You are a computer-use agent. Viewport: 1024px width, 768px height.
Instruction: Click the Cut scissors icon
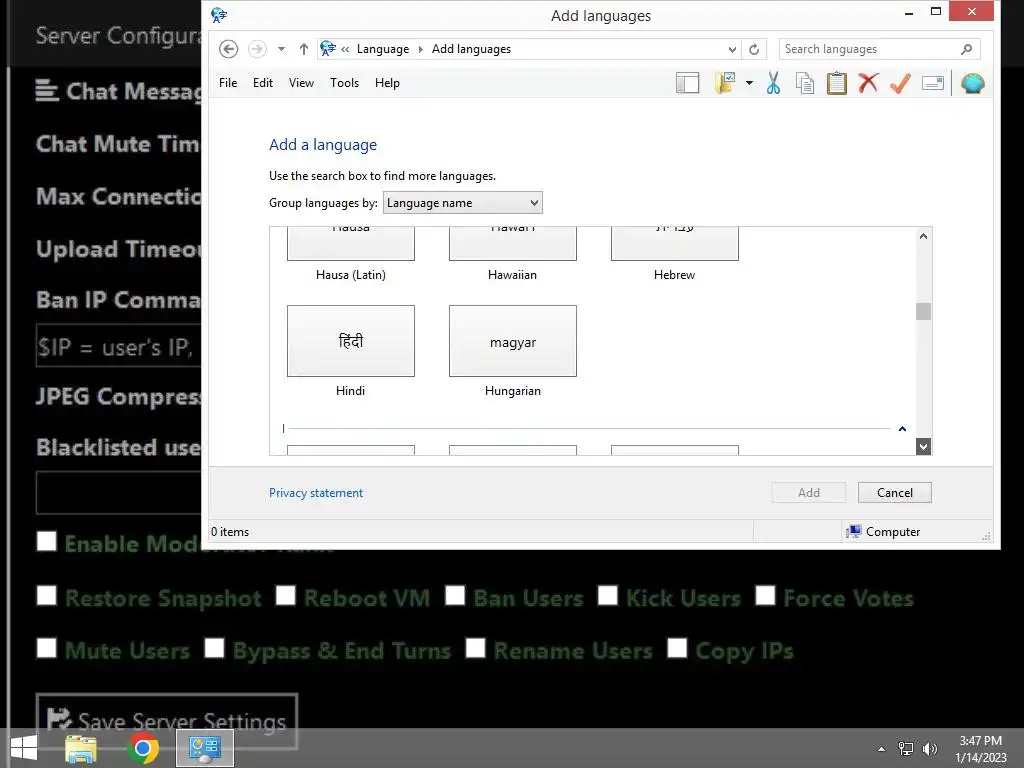click(773, 83)
